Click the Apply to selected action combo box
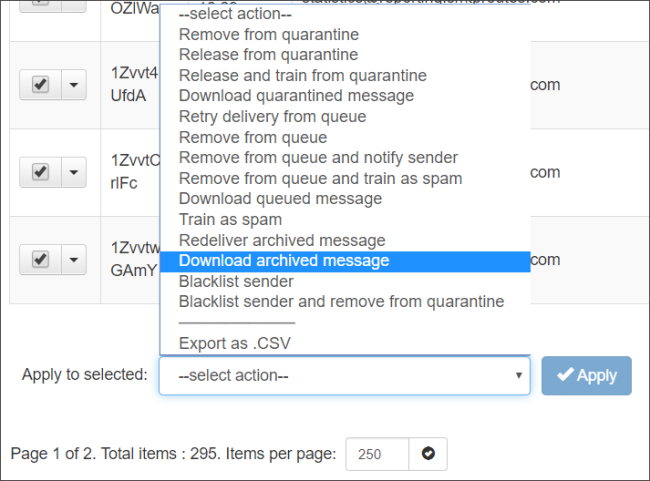The width and height of the screenshot is (650, 481). [x=344, y=376]
